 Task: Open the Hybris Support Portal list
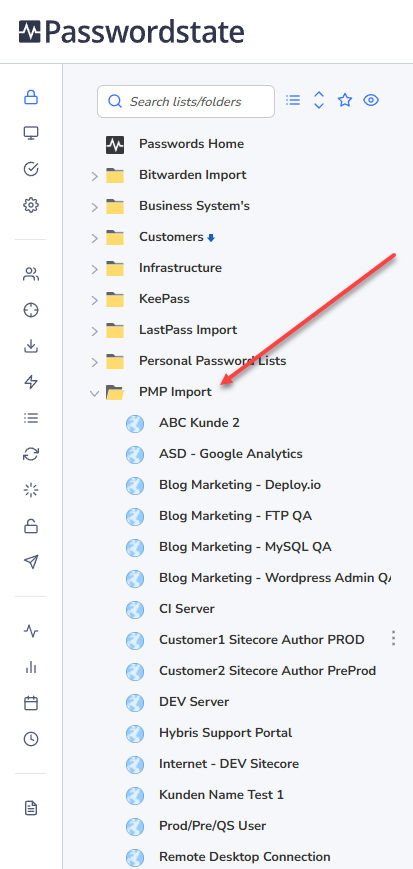tap(226, 733)
